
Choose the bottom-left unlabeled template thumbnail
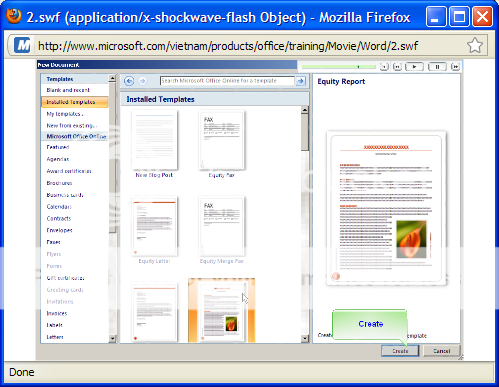pyautogui.click(x=154, y=312)
